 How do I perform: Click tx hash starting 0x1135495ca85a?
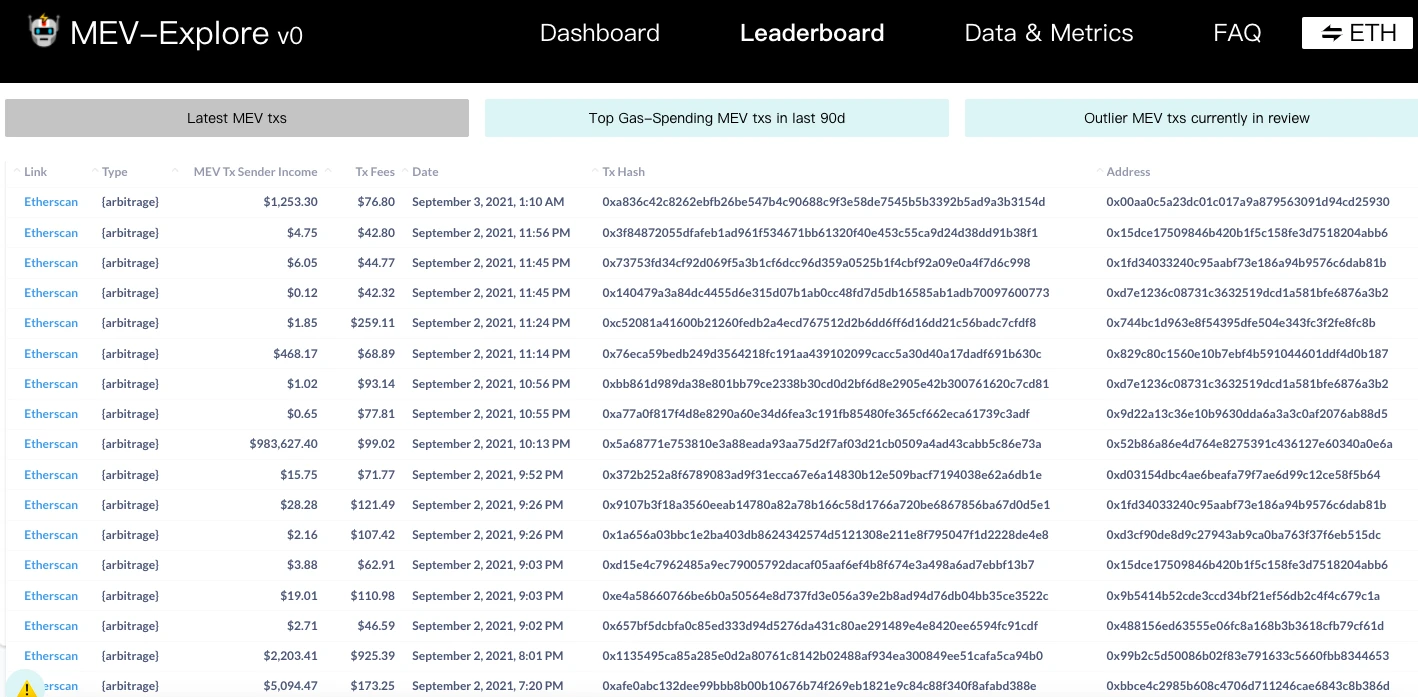(x=823, y=656)
